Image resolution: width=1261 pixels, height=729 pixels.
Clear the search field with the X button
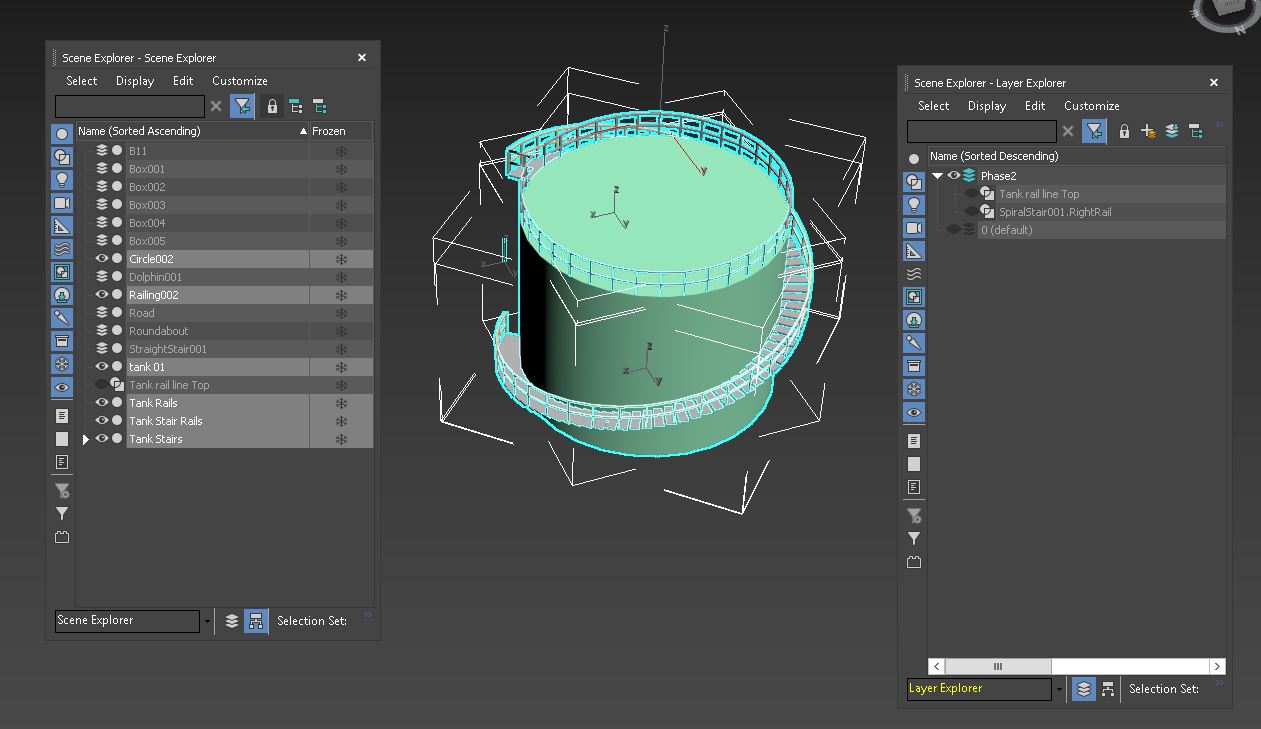[216, 105]
